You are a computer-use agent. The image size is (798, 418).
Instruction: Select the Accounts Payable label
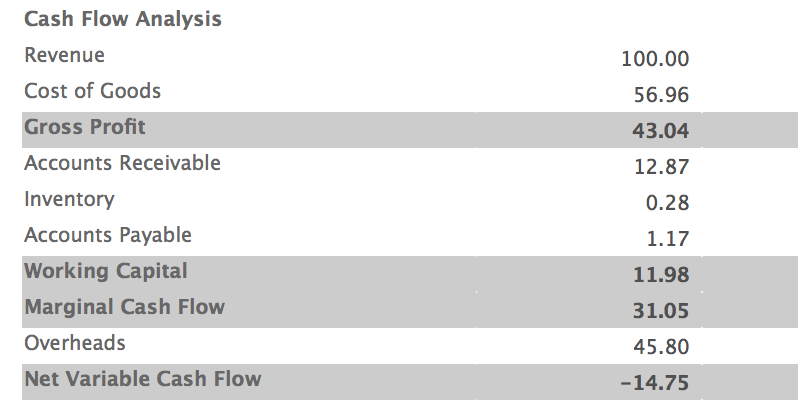pos(108,235)
